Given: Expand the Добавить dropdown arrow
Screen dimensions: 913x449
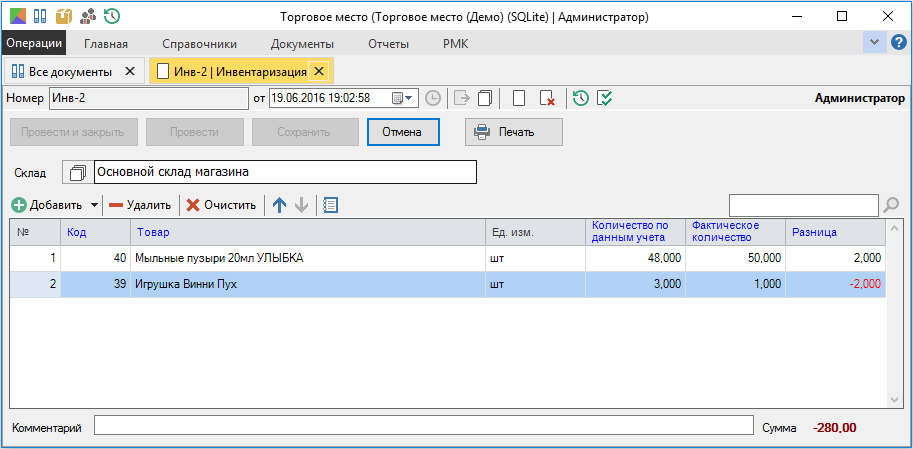Looking at the screenshot, I should [94, 205].
